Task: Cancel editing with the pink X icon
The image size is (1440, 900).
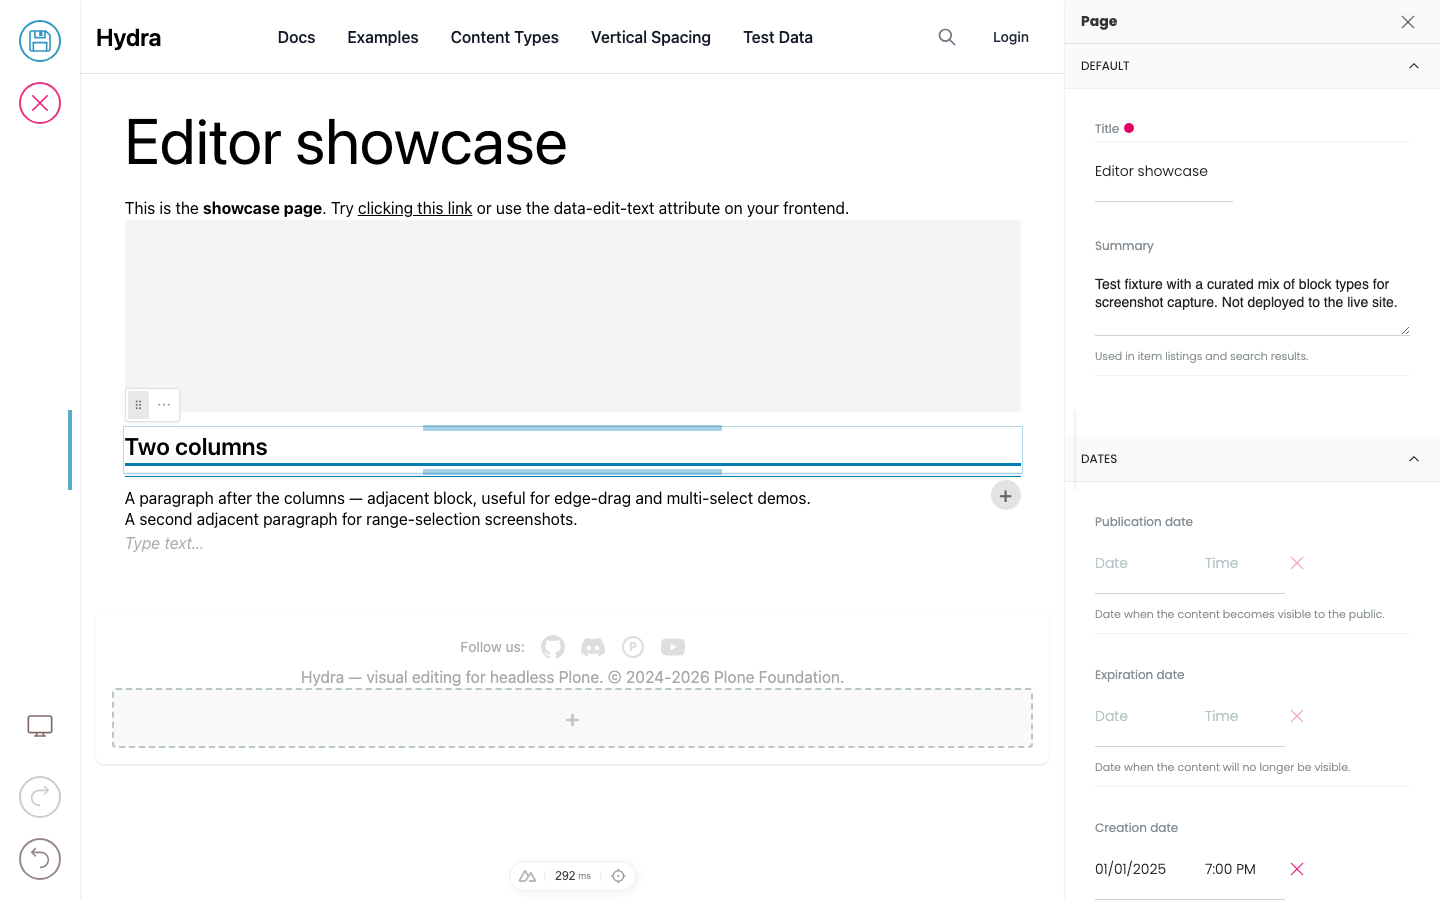Action: [x=40, y=103]
